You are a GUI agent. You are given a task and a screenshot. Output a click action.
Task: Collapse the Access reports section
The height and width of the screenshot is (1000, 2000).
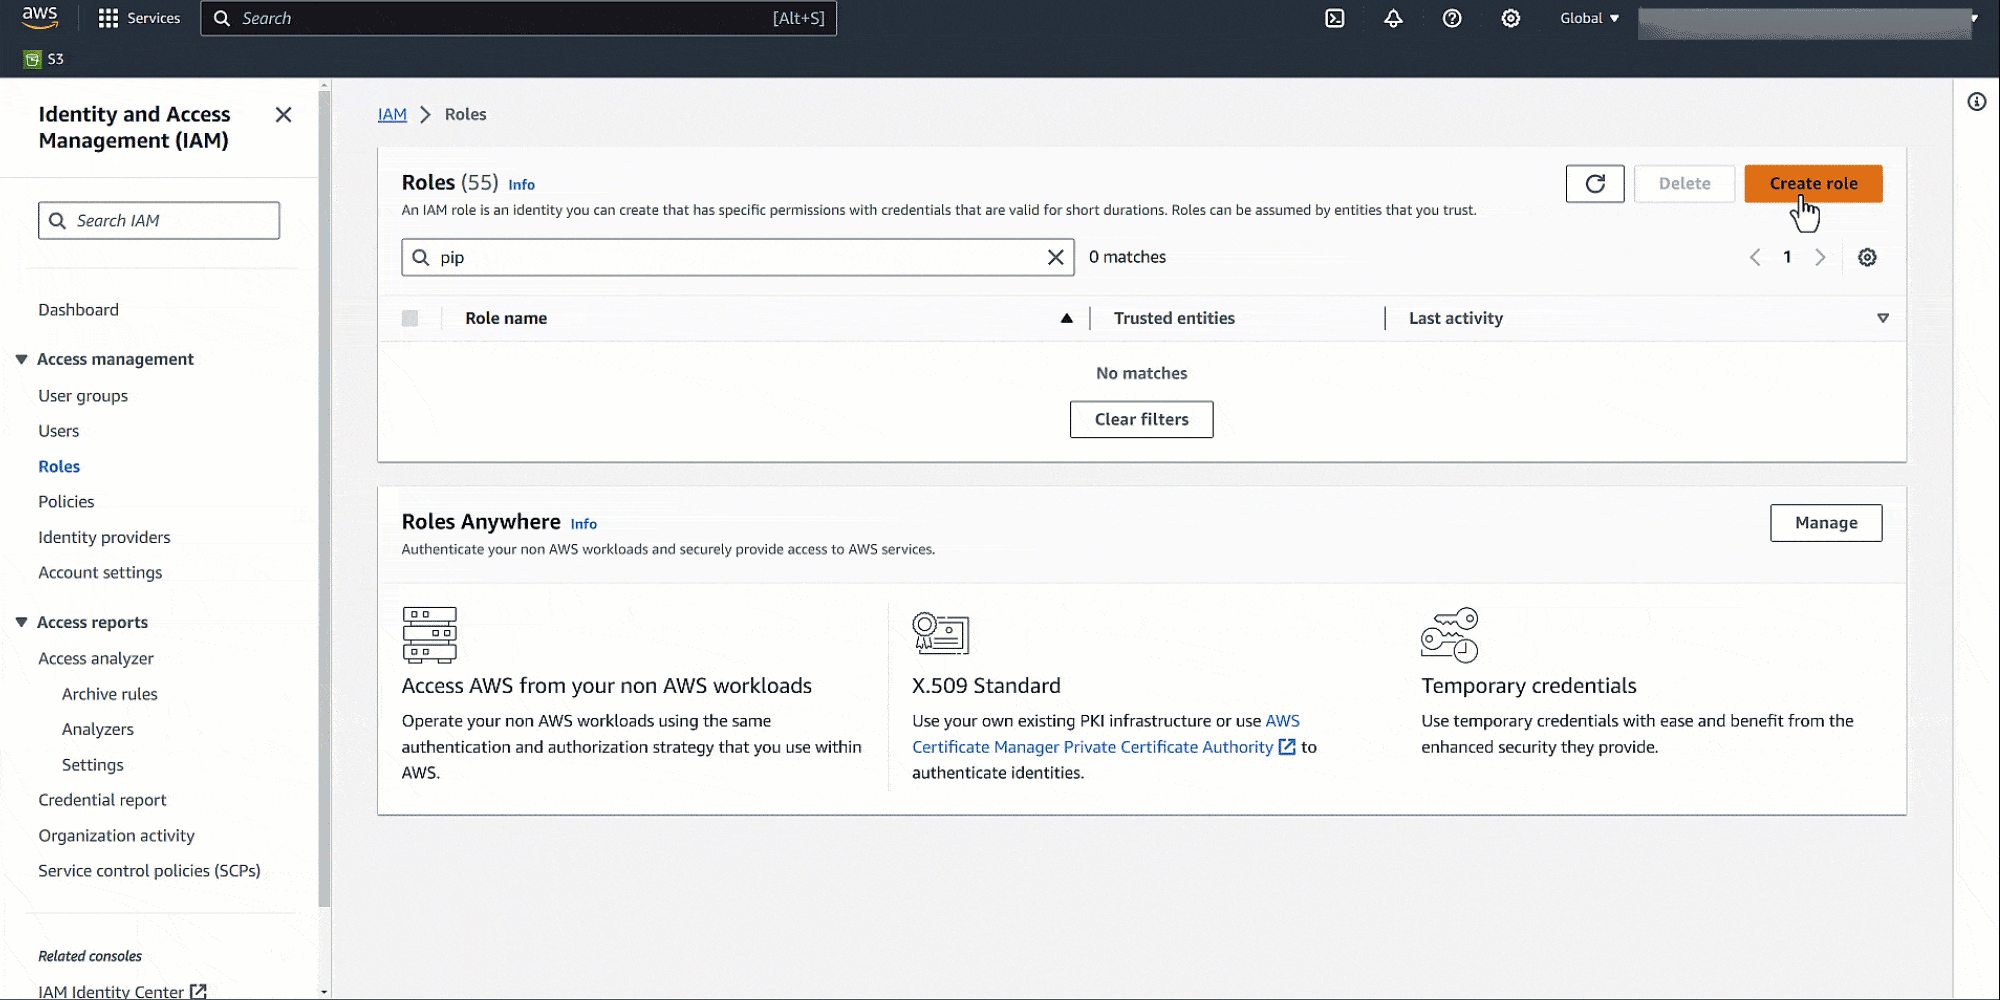[x=21, y=622]
